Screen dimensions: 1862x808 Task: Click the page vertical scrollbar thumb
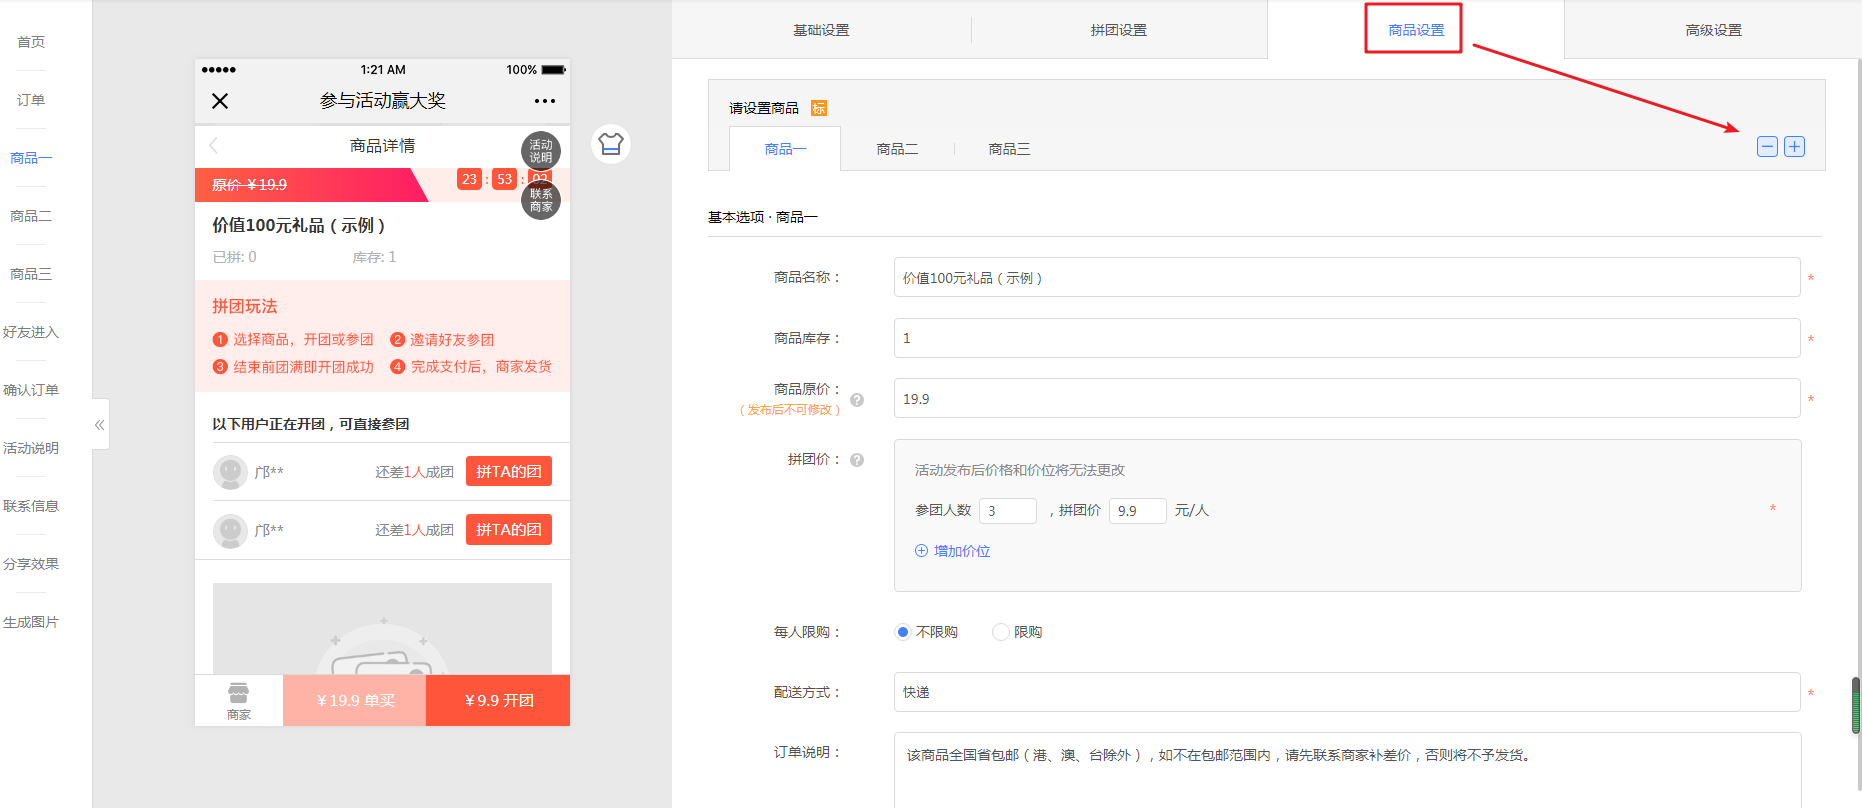click(x=1856, y=706)
